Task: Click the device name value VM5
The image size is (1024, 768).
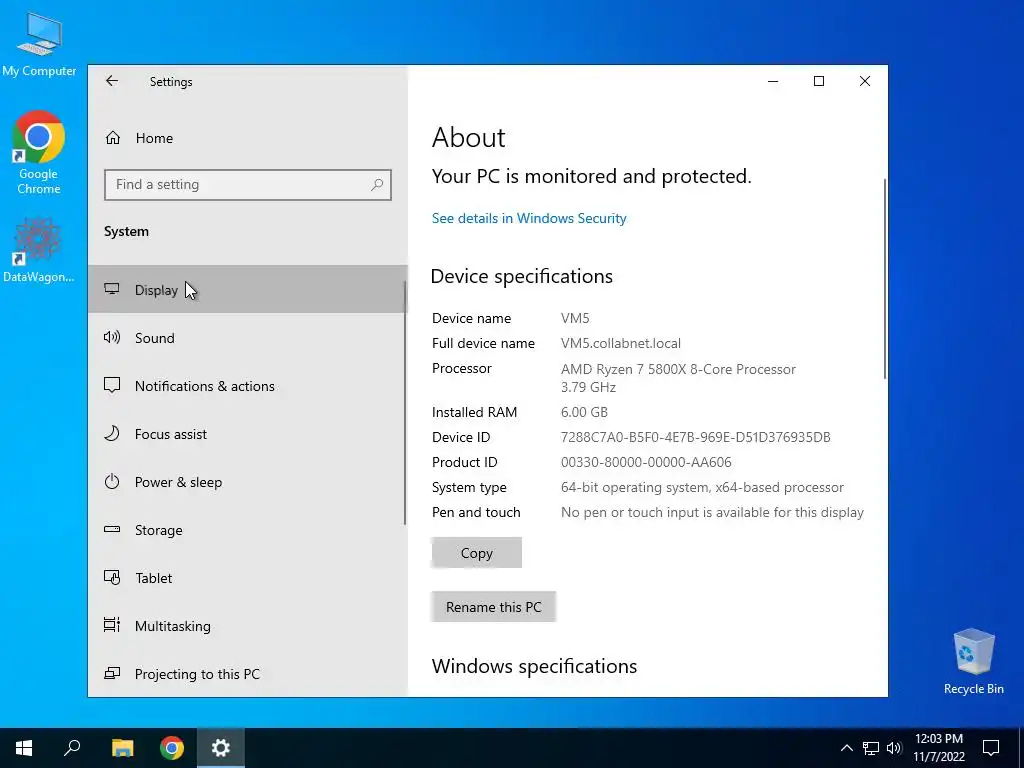Action: point(575,318)
